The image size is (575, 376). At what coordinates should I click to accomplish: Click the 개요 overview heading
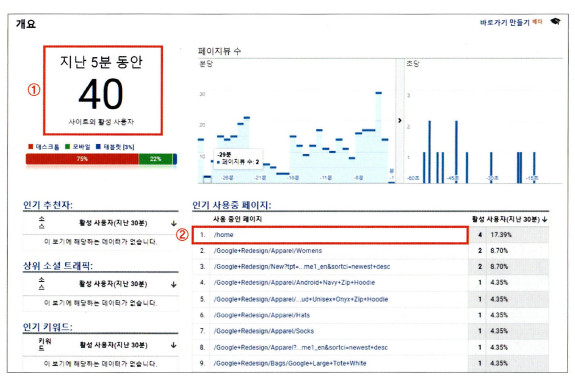[x=26, y=24]
